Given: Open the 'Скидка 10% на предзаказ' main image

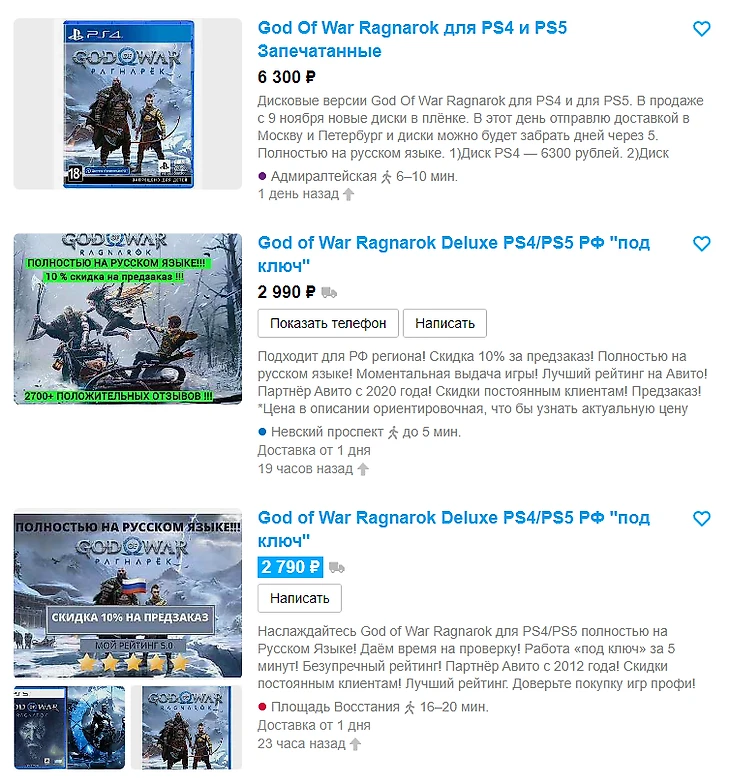Looking at the screenshot, I should [x=128, y=593].
